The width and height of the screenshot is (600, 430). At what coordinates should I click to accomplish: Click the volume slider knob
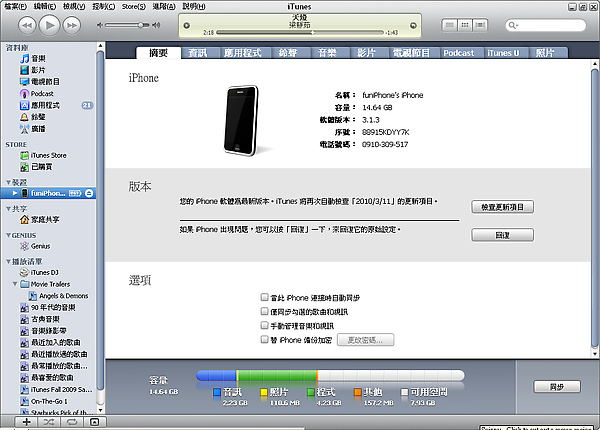[141, 25]
